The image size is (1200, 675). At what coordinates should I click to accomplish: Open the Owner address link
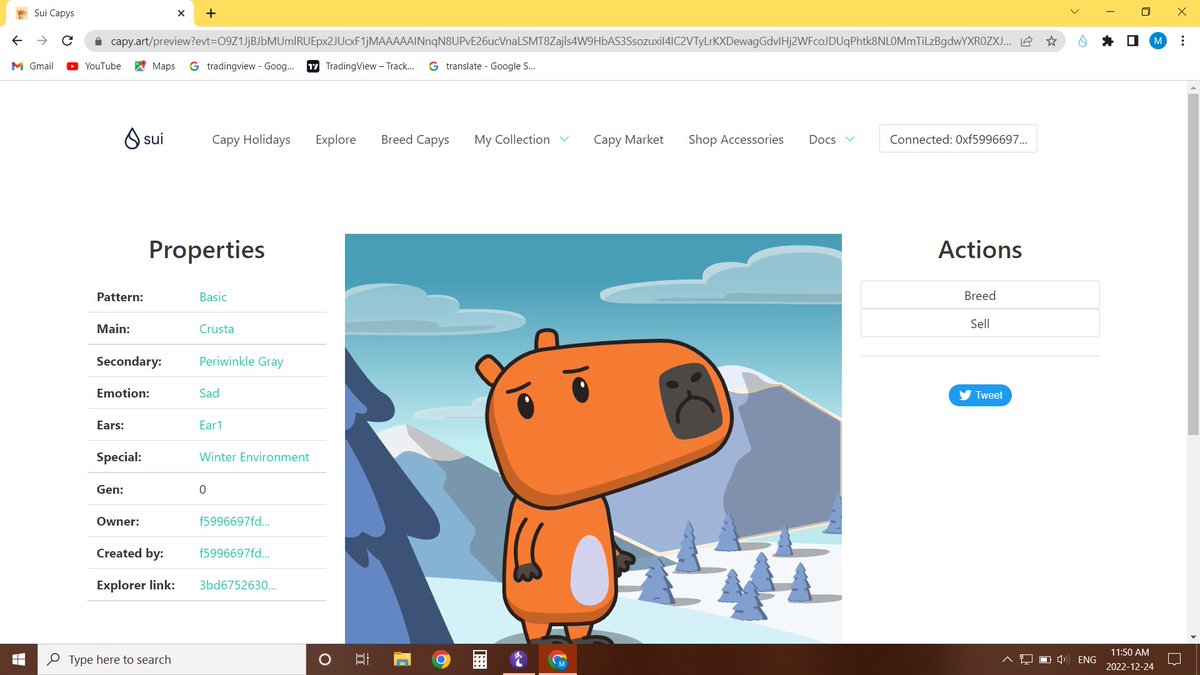(235, 521)
